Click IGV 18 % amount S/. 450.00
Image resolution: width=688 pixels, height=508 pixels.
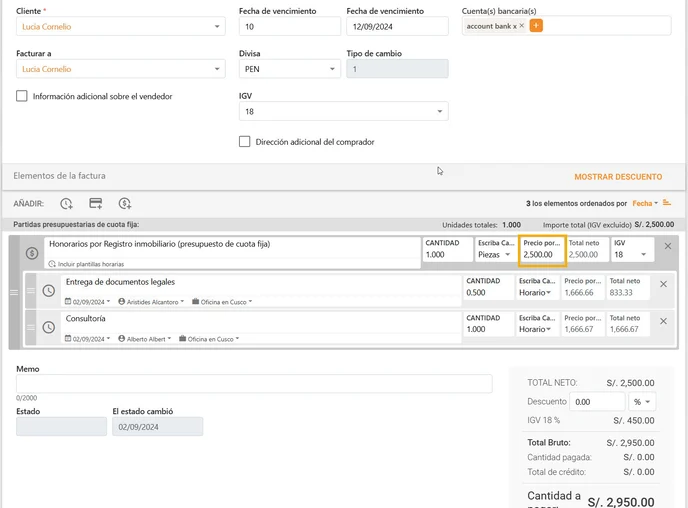pyautogui.click(x=634, y=420)
